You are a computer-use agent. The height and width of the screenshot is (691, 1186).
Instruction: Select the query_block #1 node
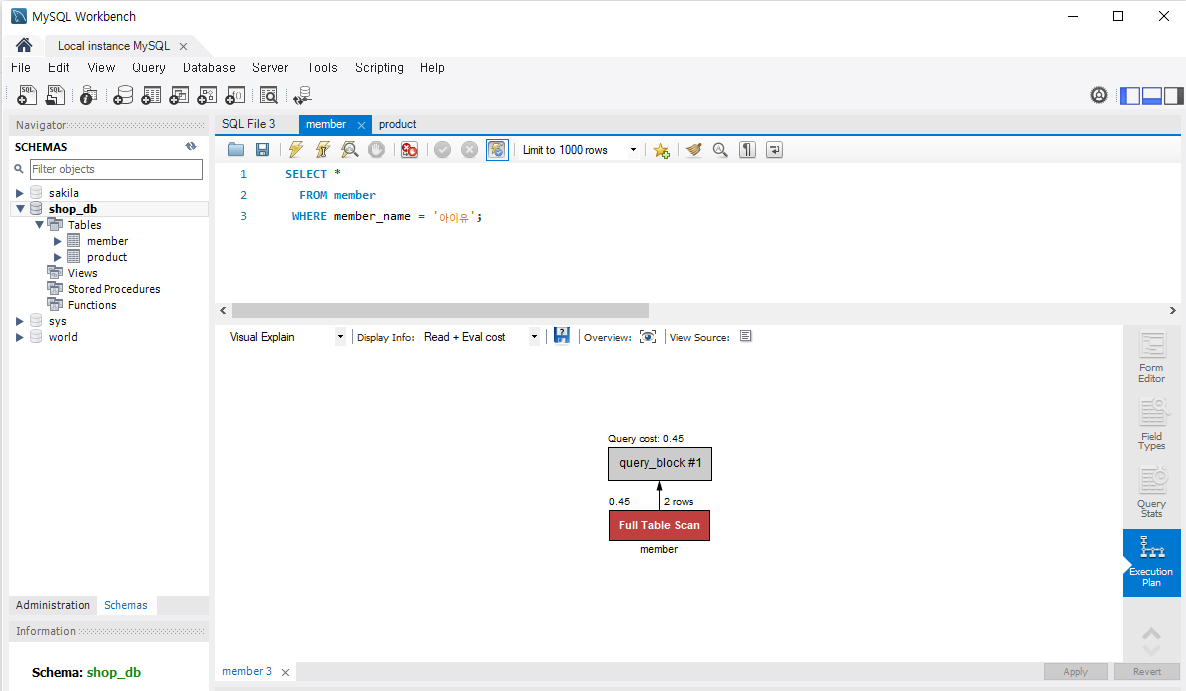tap(660, 463)
